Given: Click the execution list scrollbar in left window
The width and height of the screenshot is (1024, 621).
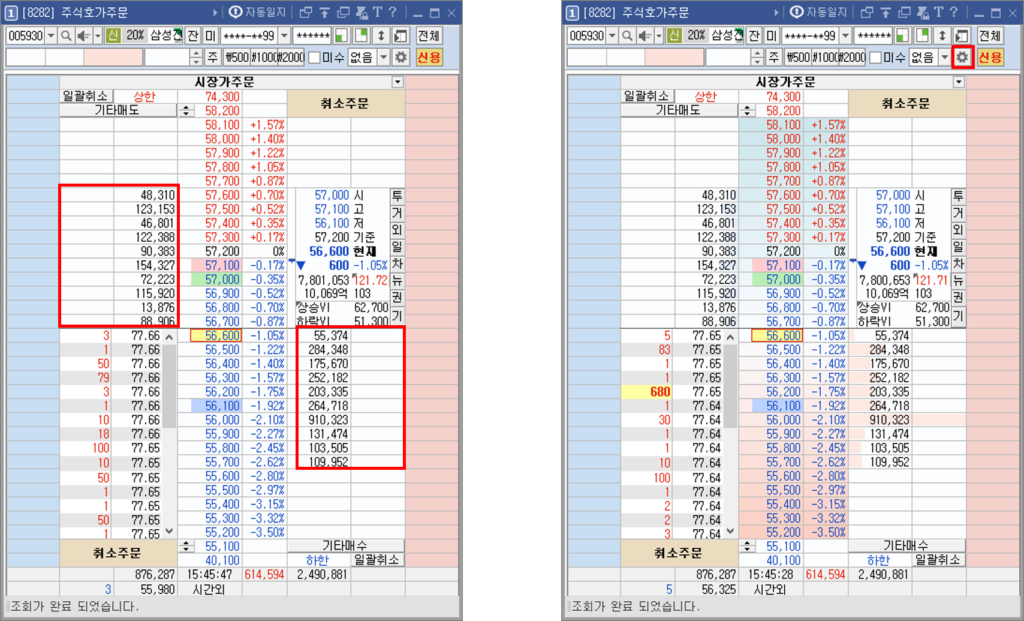Looking at the screenshot, I should tap(169, 386).
